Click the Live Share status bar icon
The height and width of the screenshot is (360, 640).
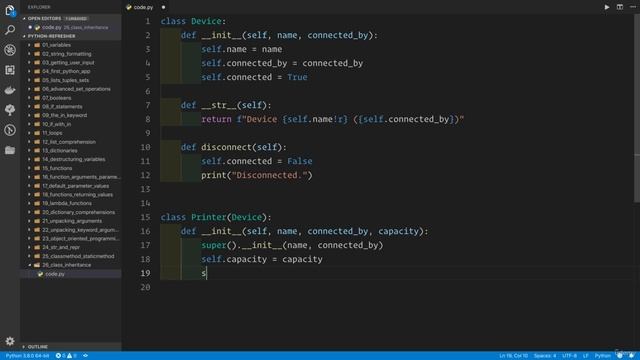(x=85, y=356)
